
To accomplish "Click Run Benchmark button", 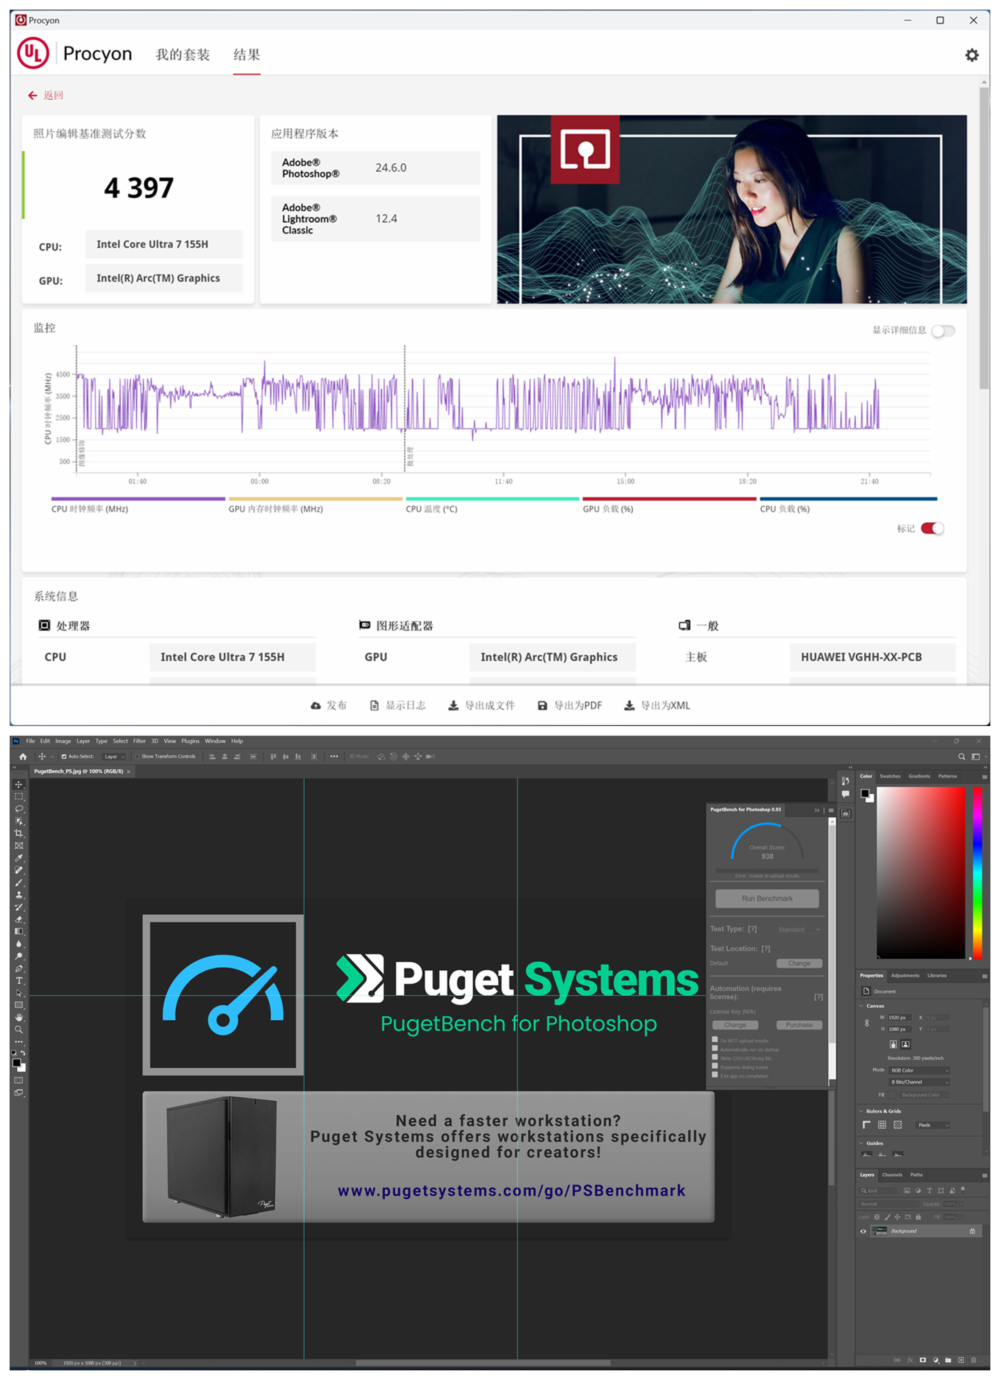I will pyautogui.click(x=767, y=899).
